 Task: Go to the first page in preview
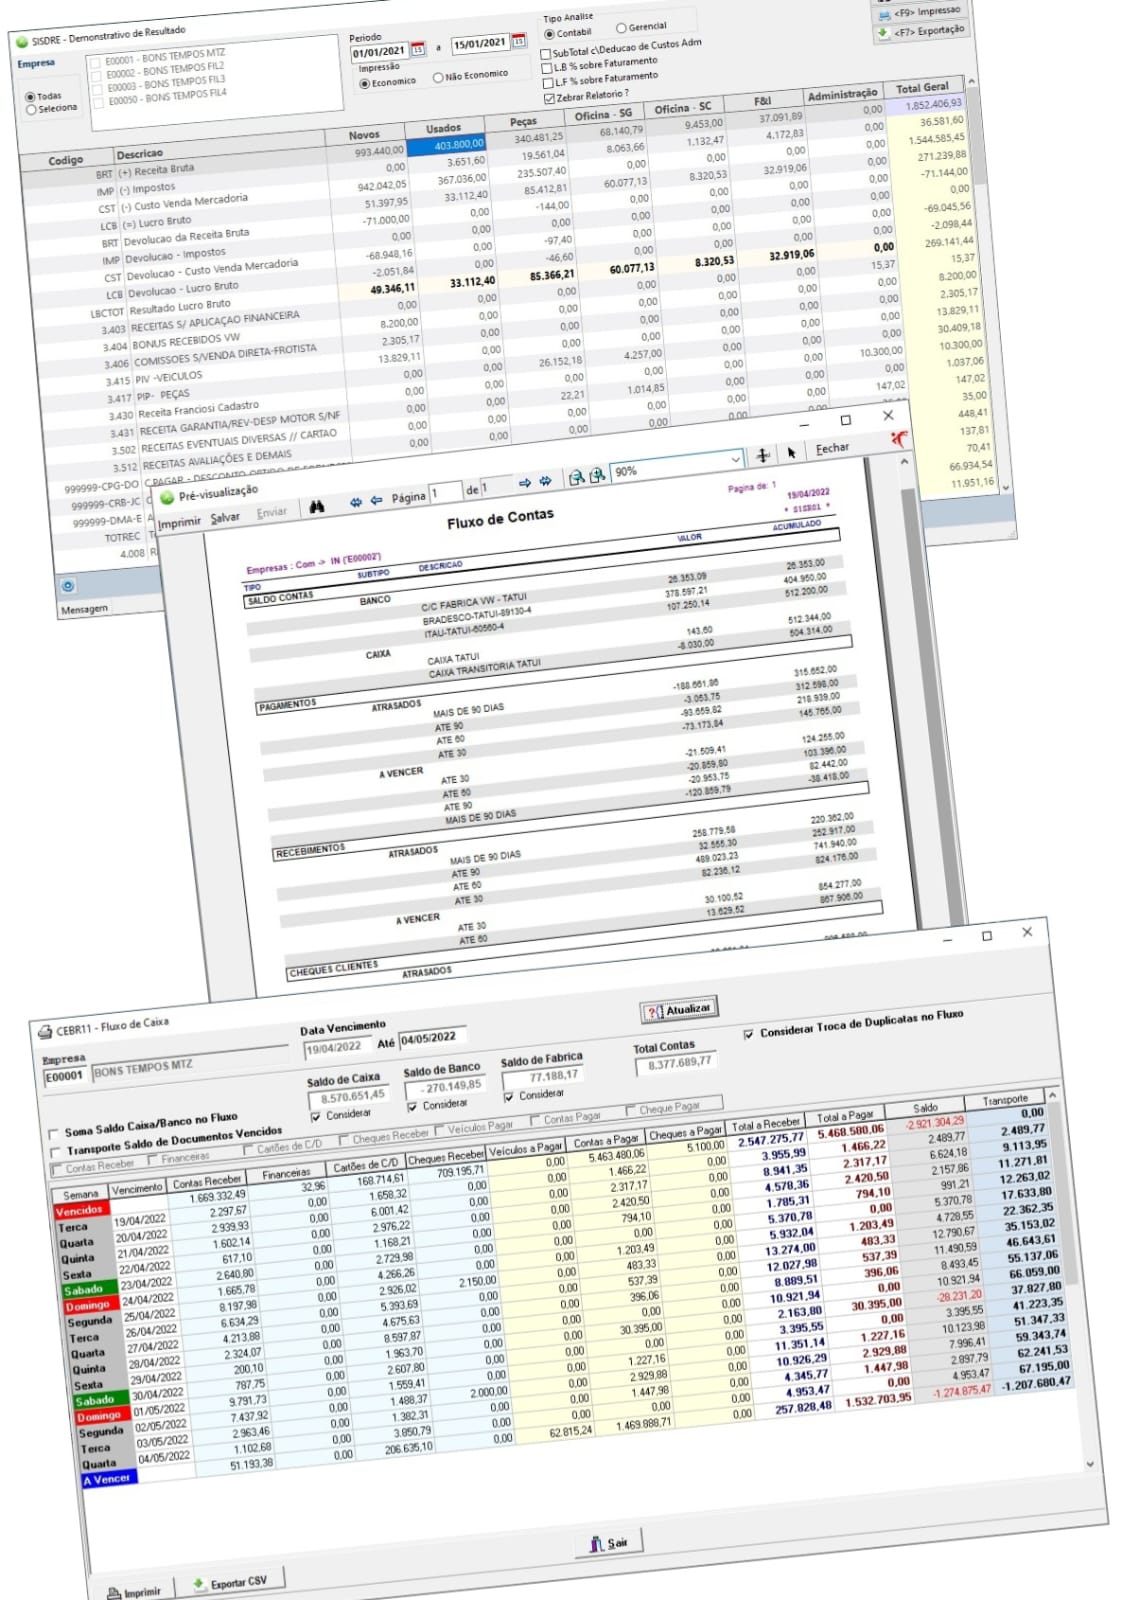coord(355,503)
